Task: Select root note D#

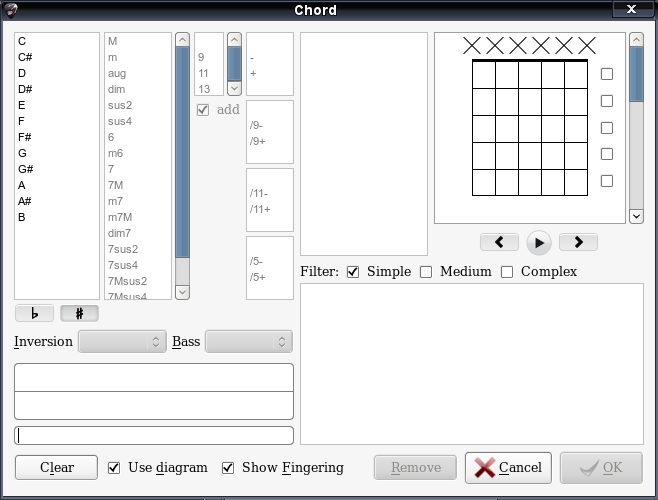Action: tap(57, 89)
